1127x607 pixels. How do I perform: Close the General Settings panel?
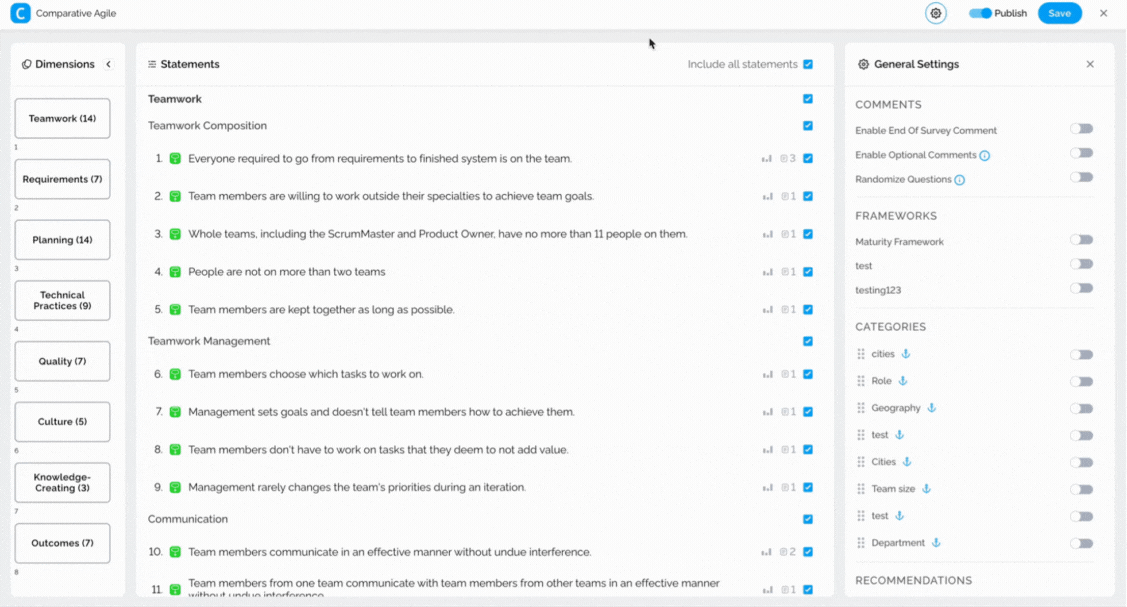[1090, 65]
